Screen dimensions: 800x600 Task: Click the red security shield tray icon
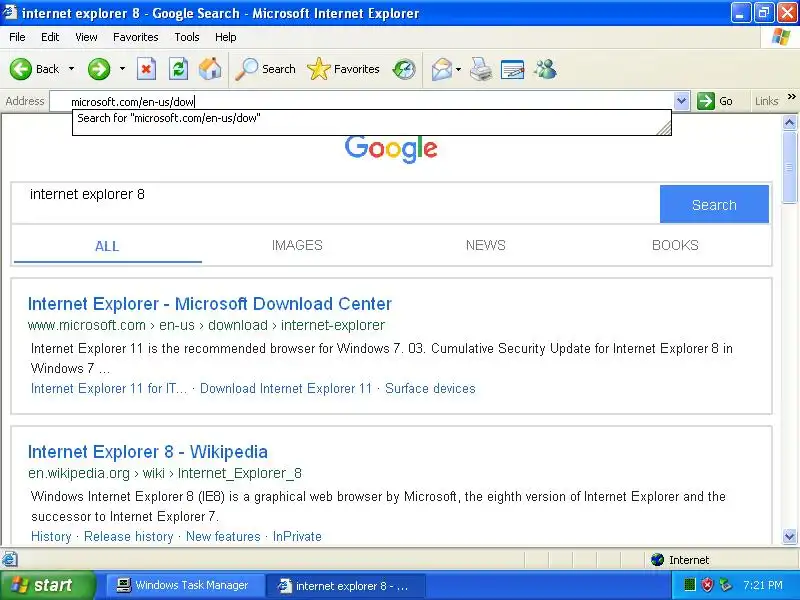[x=707, y=585]
